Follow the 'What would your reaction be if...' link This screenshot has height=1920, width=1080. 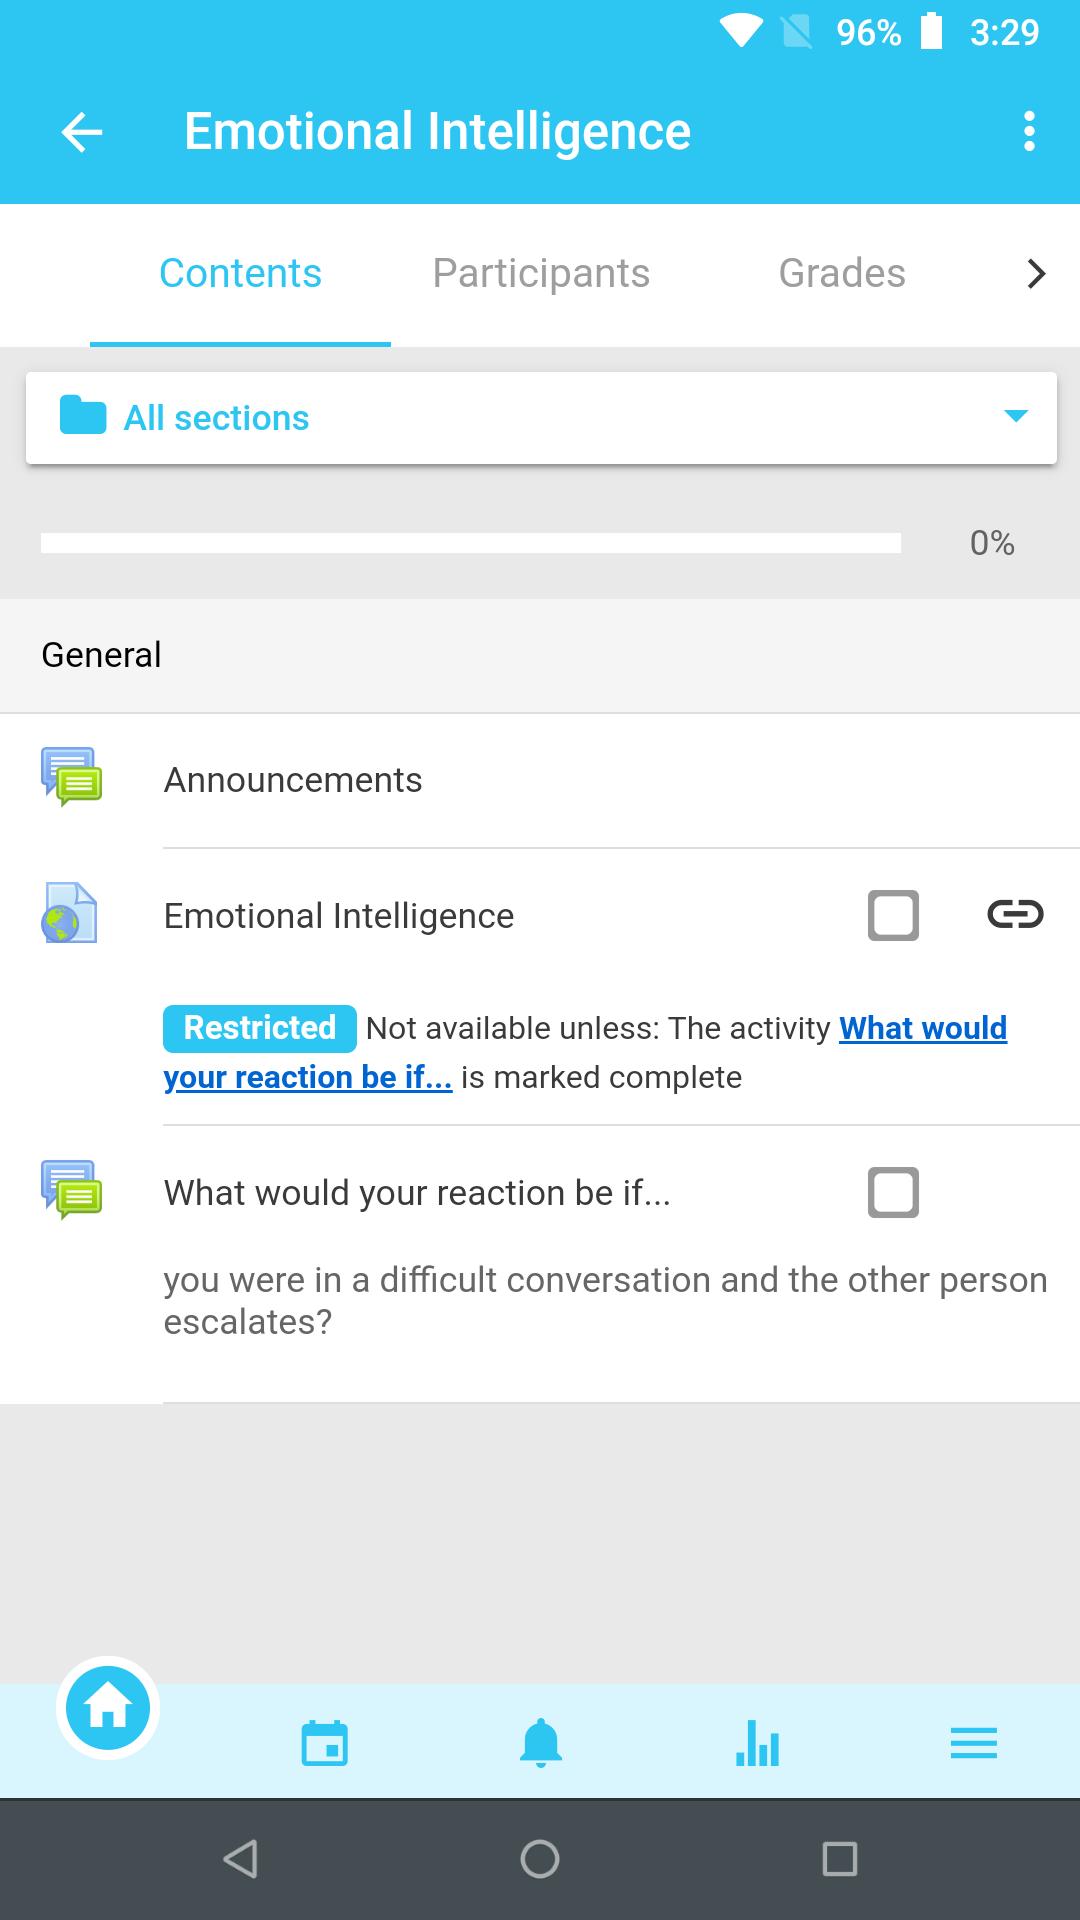tap(585, 1052)
